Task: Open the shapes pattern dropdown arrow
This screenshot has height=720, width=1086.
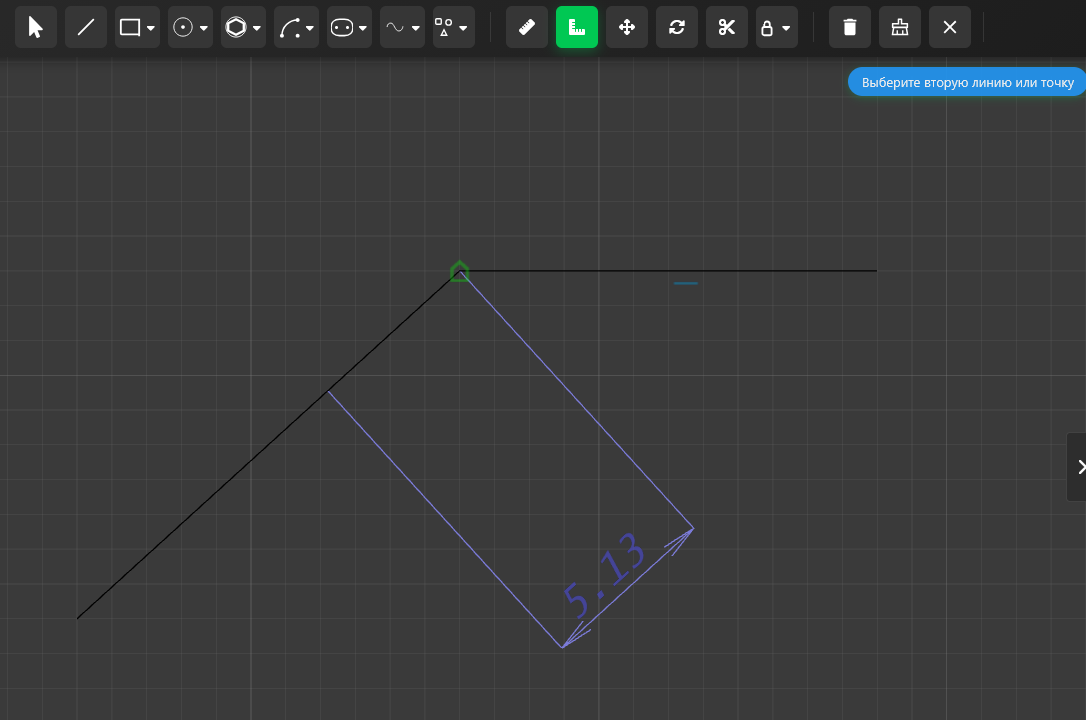Action: pyautogui.click(x=463, y=28)
